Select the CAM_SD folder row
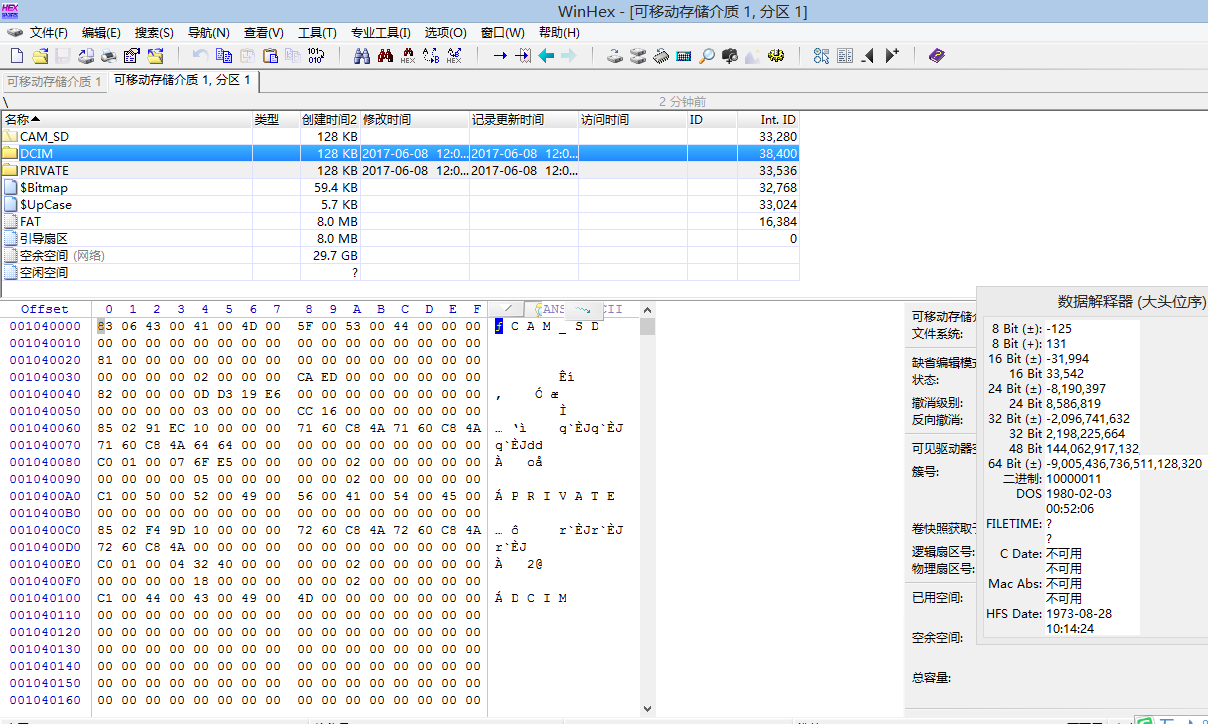The width and height of the screenshot is (1208, 724). [x=400, y=136]
